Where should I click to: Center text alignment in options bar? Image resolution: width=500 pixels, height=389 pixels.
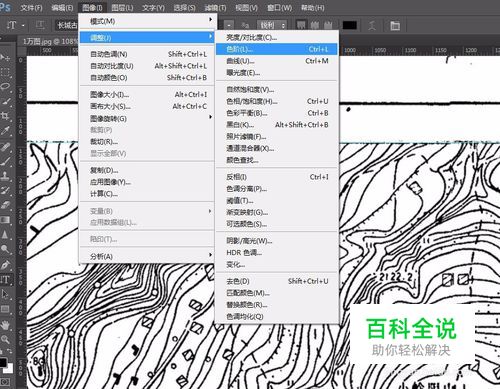point(315,25)
